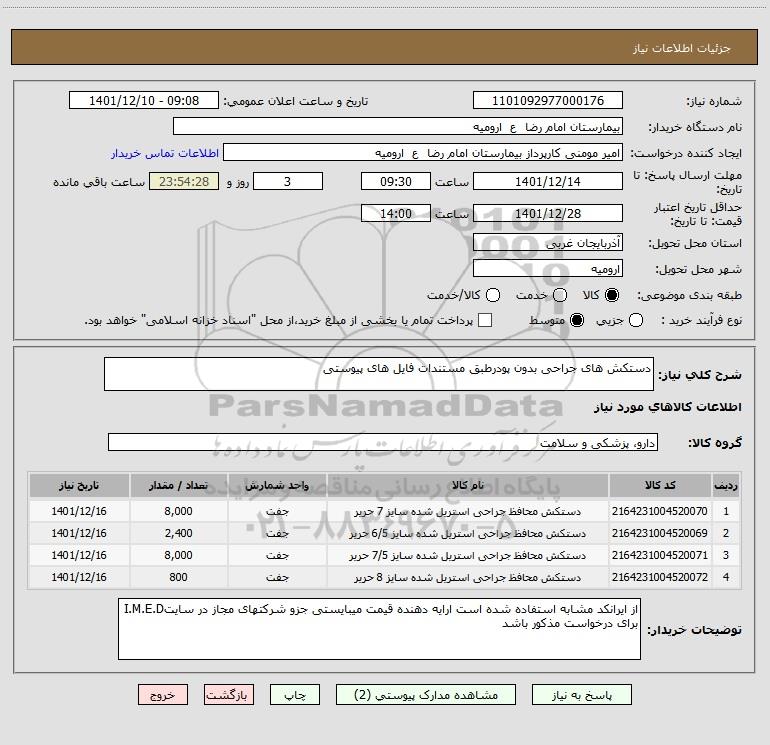View attached documents (2) button
The image size is (770, 745).
pos(426,695)
